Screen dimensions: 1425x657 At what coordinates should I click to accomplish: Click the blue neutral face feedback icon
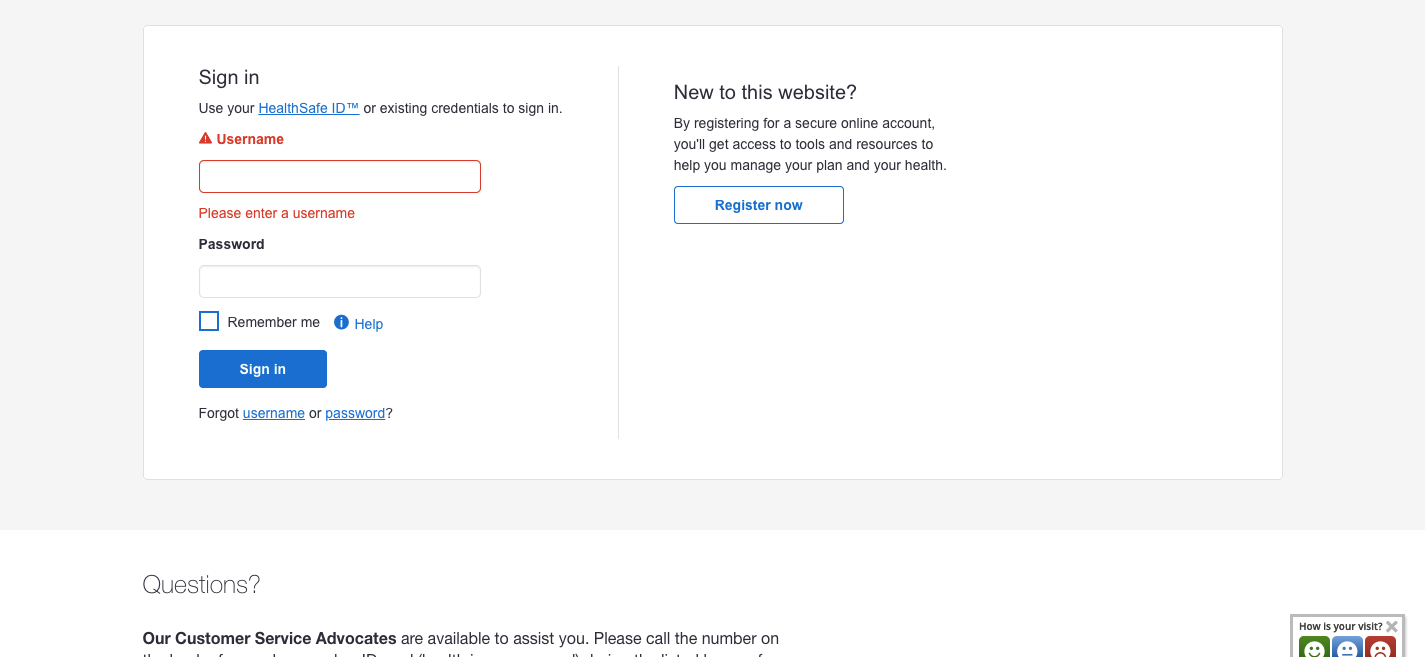(1347, 648)
